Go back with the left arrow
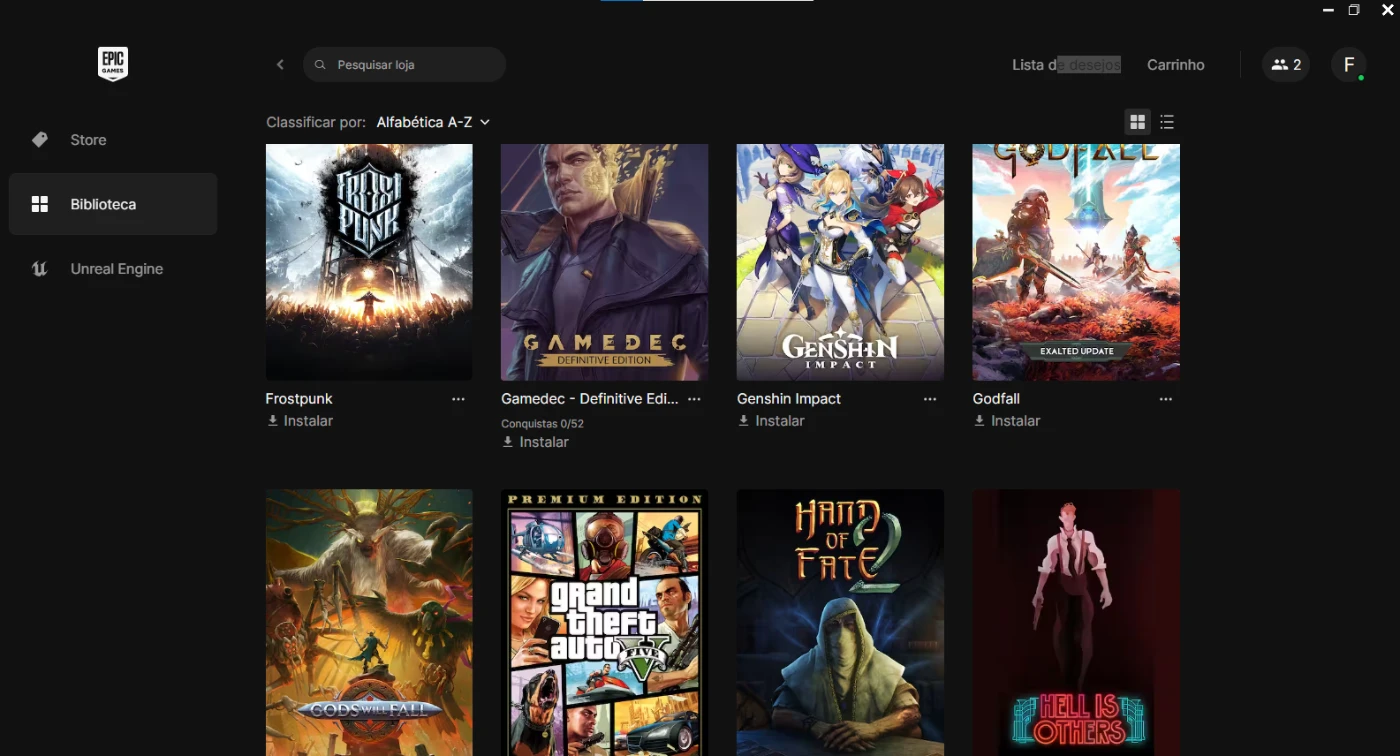This screenshot has height=756, width=1400. (x=280, y=65)
